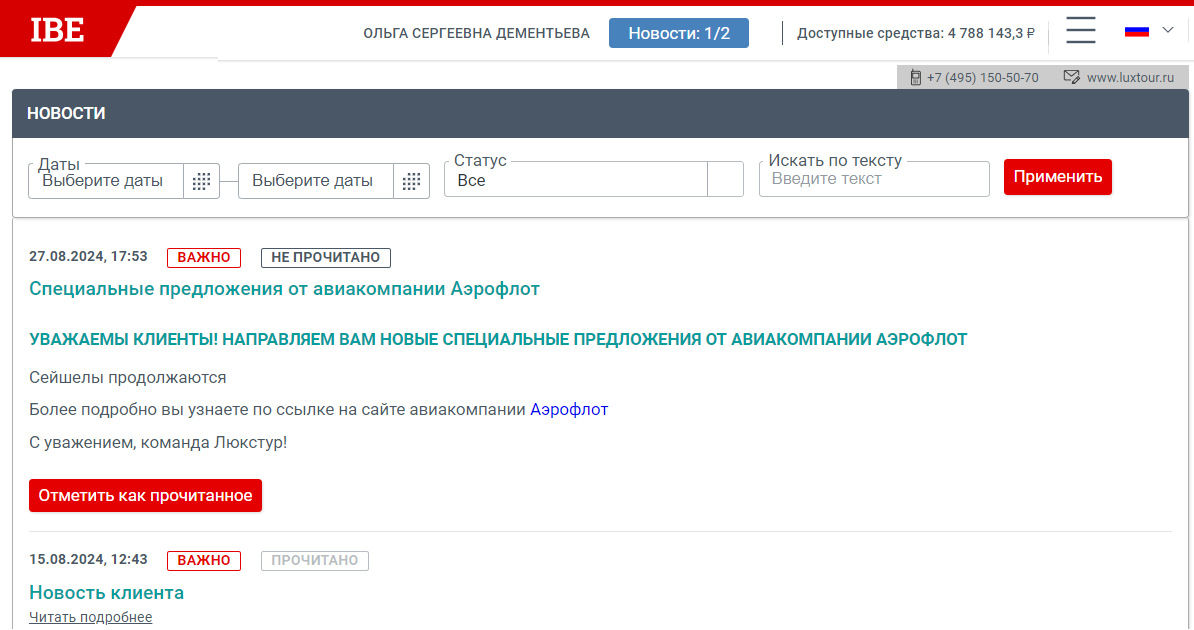
Task: Open Читать подробнее link
Action: click(90, 617)
